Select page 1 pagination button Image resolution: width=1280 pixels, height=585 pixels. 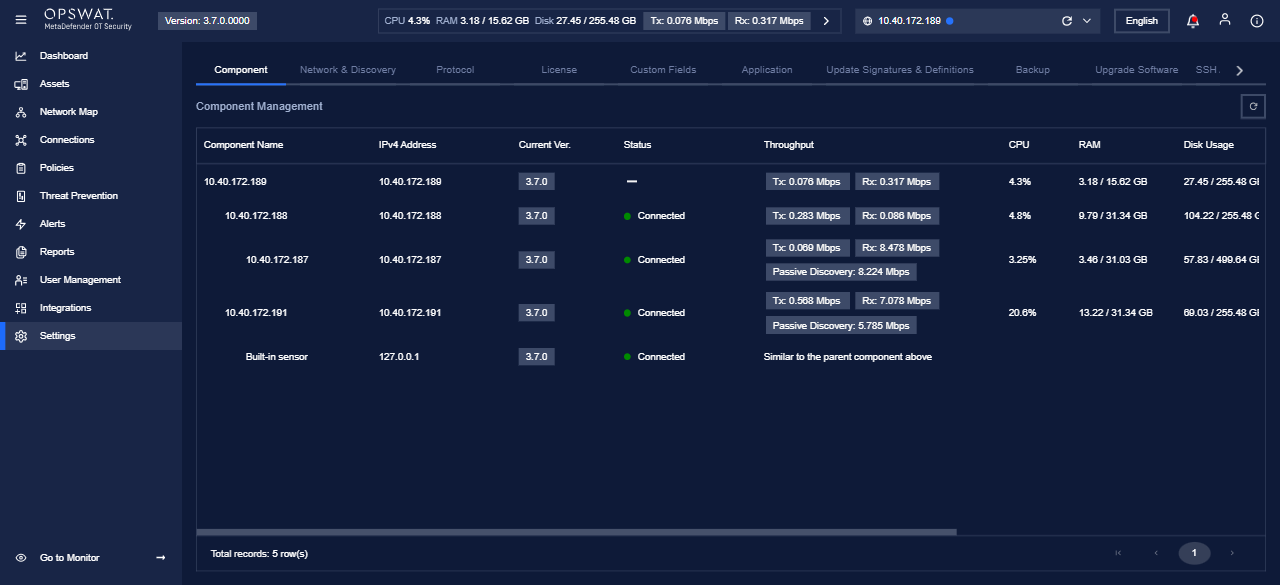pos(1194,553)
